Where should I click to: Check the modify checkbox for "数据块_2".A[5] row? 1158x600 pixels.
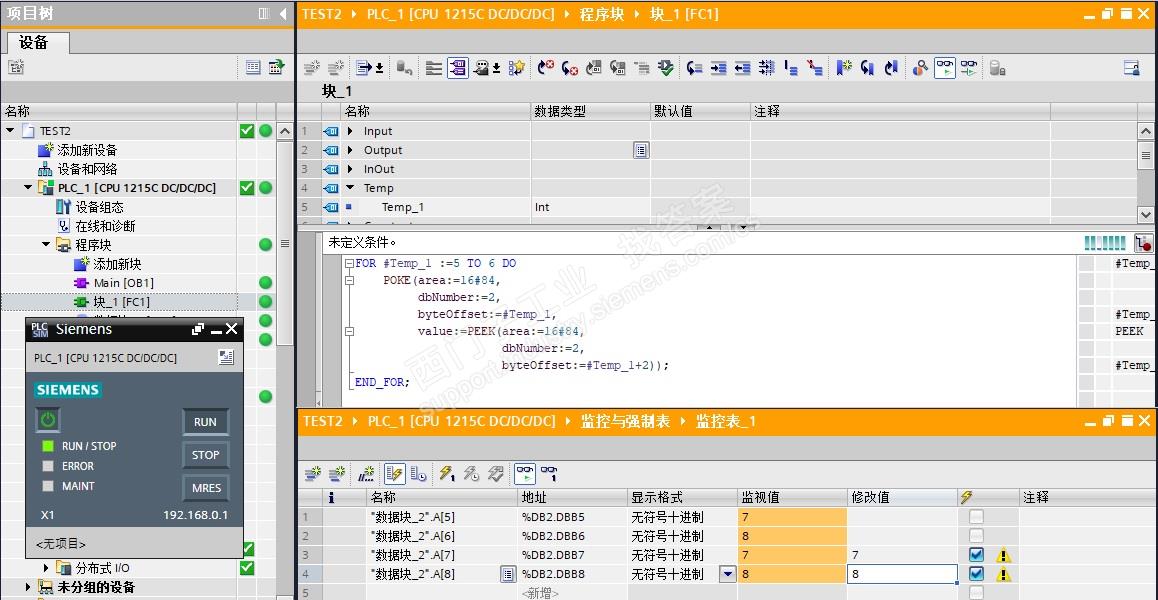point(976,517)
